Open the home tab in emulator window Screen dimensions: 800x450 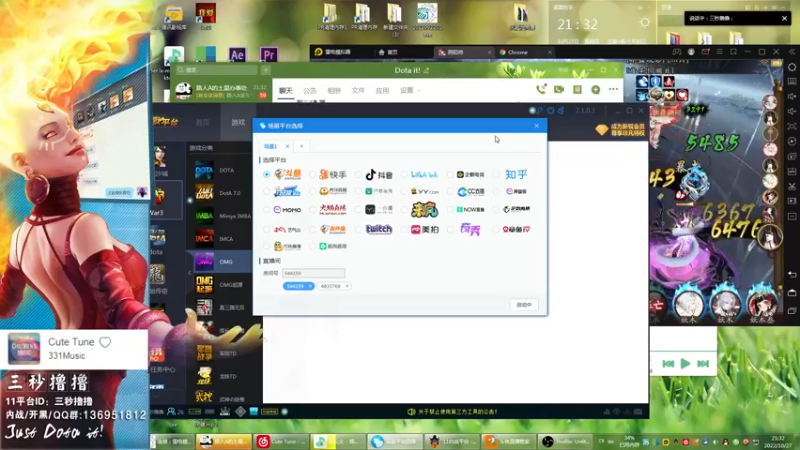click(x=388, y=52)
